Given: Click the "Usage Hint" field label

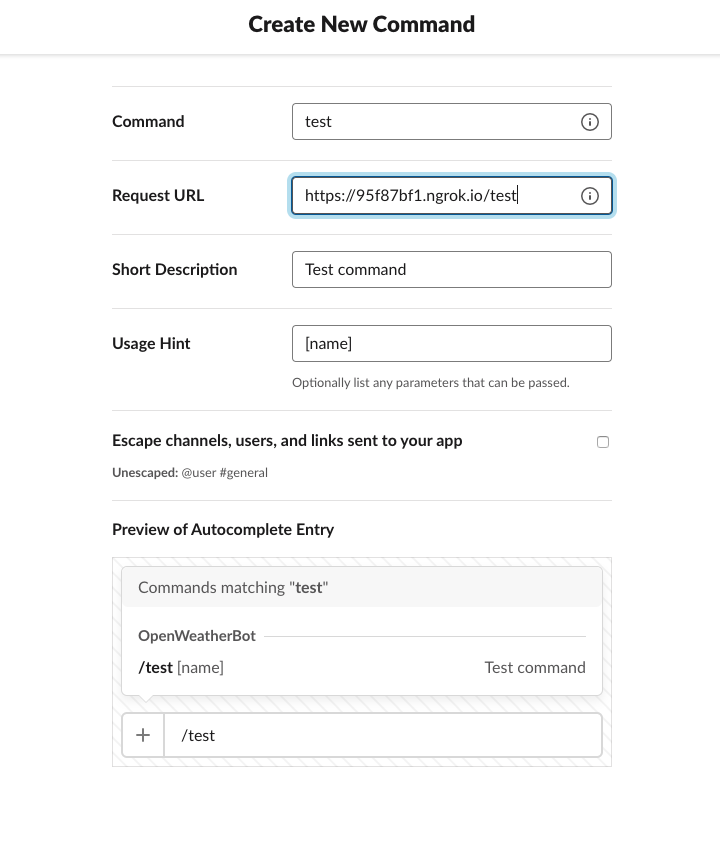Looking at the screenshot, I should tap(151, 344).
